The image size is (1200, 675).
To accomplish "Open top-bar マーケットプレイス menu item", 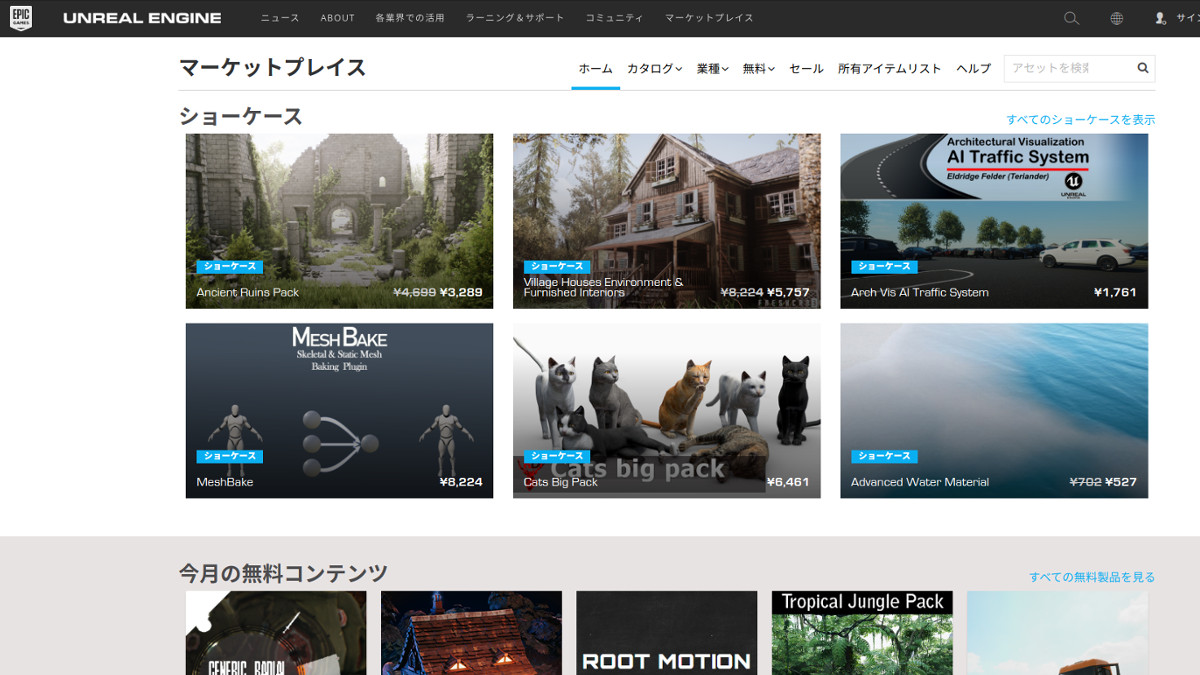I will (709, 18).
